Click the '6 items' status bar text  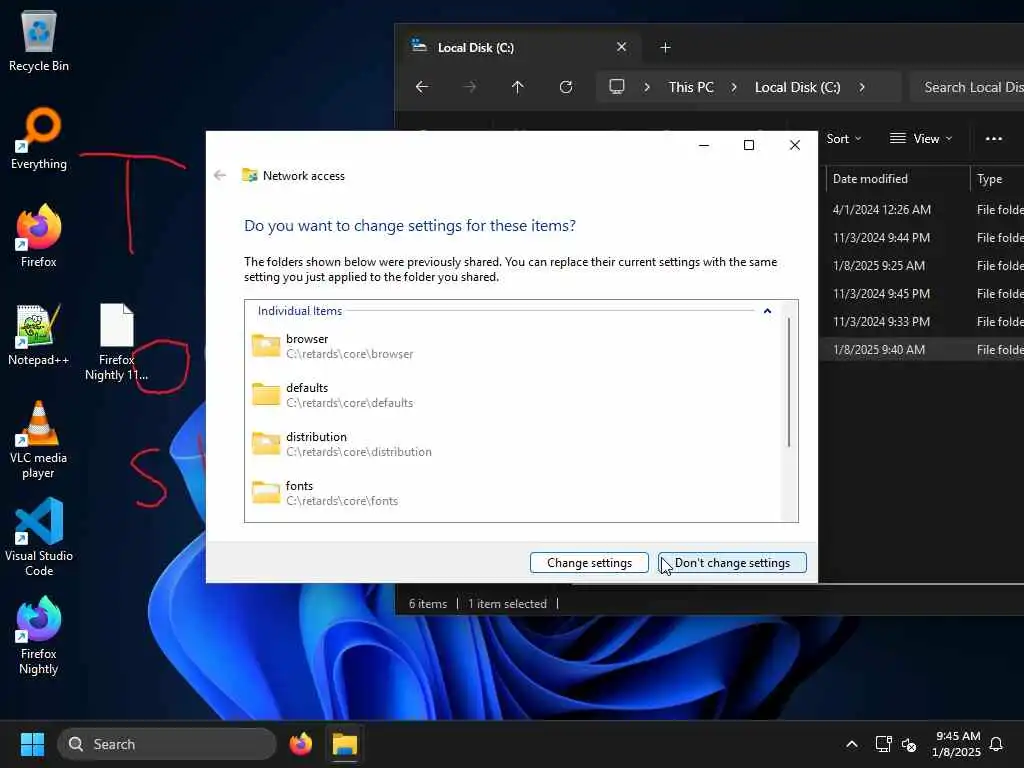click(x=428, y=604)
